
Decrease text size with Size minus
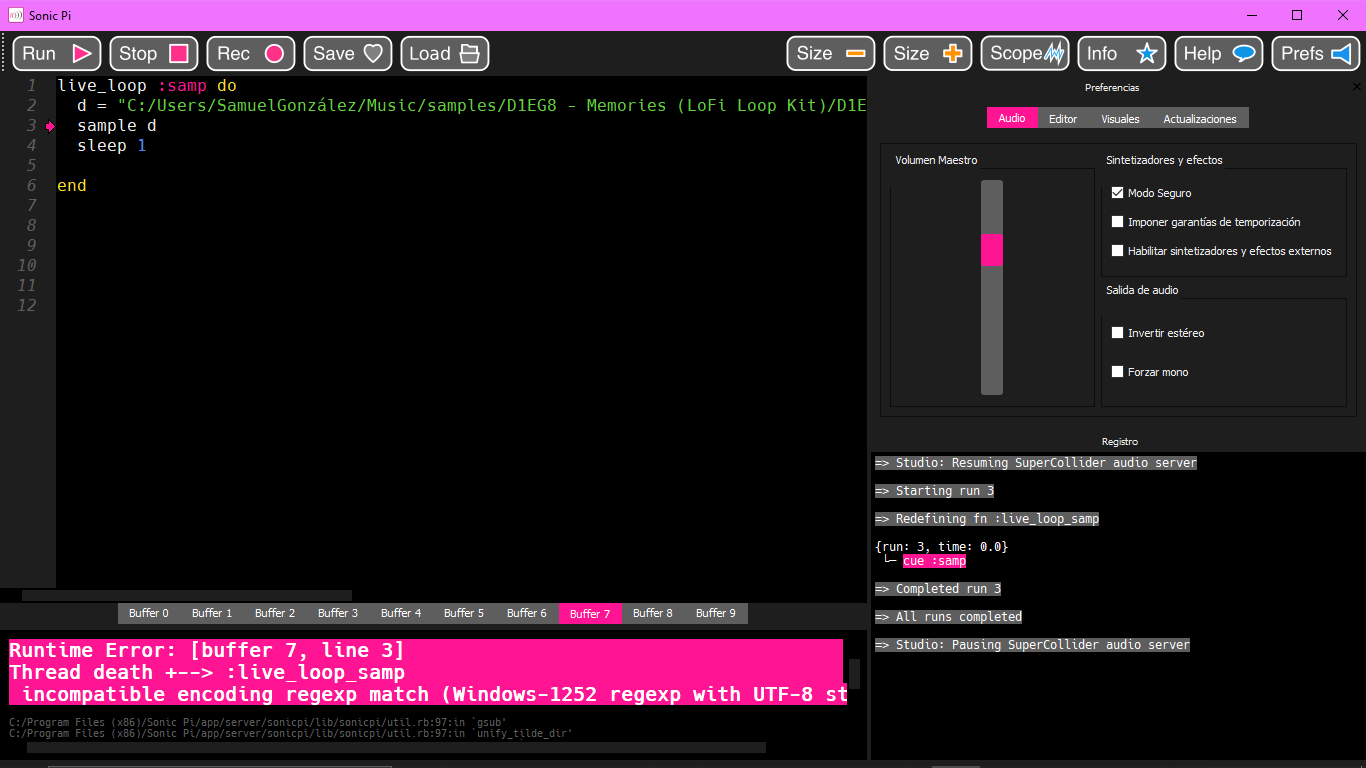831,54
